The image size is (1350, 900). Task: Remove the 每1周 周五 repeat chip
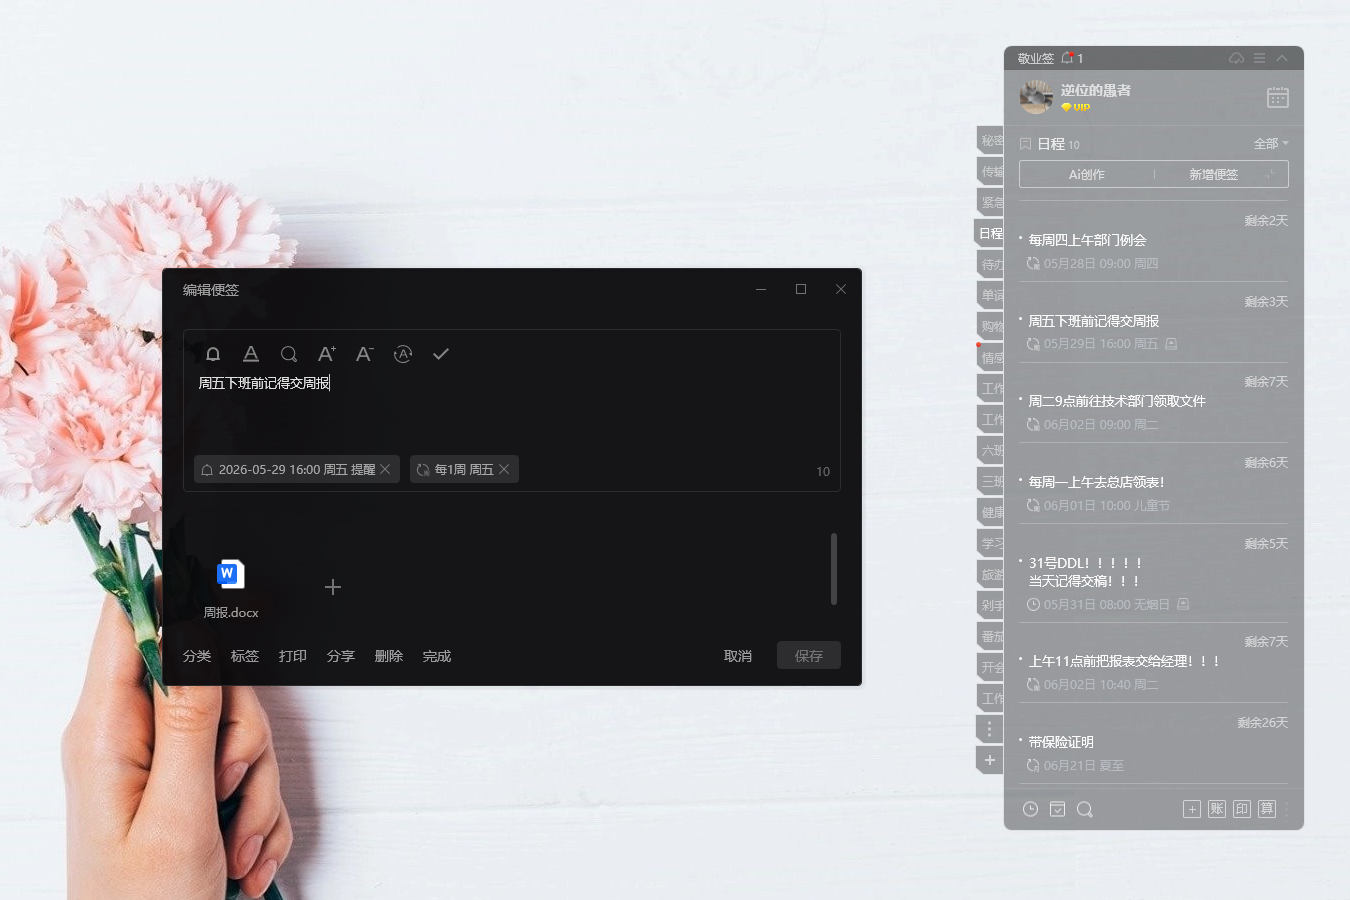pyautogui.click(x=504, y=469)
